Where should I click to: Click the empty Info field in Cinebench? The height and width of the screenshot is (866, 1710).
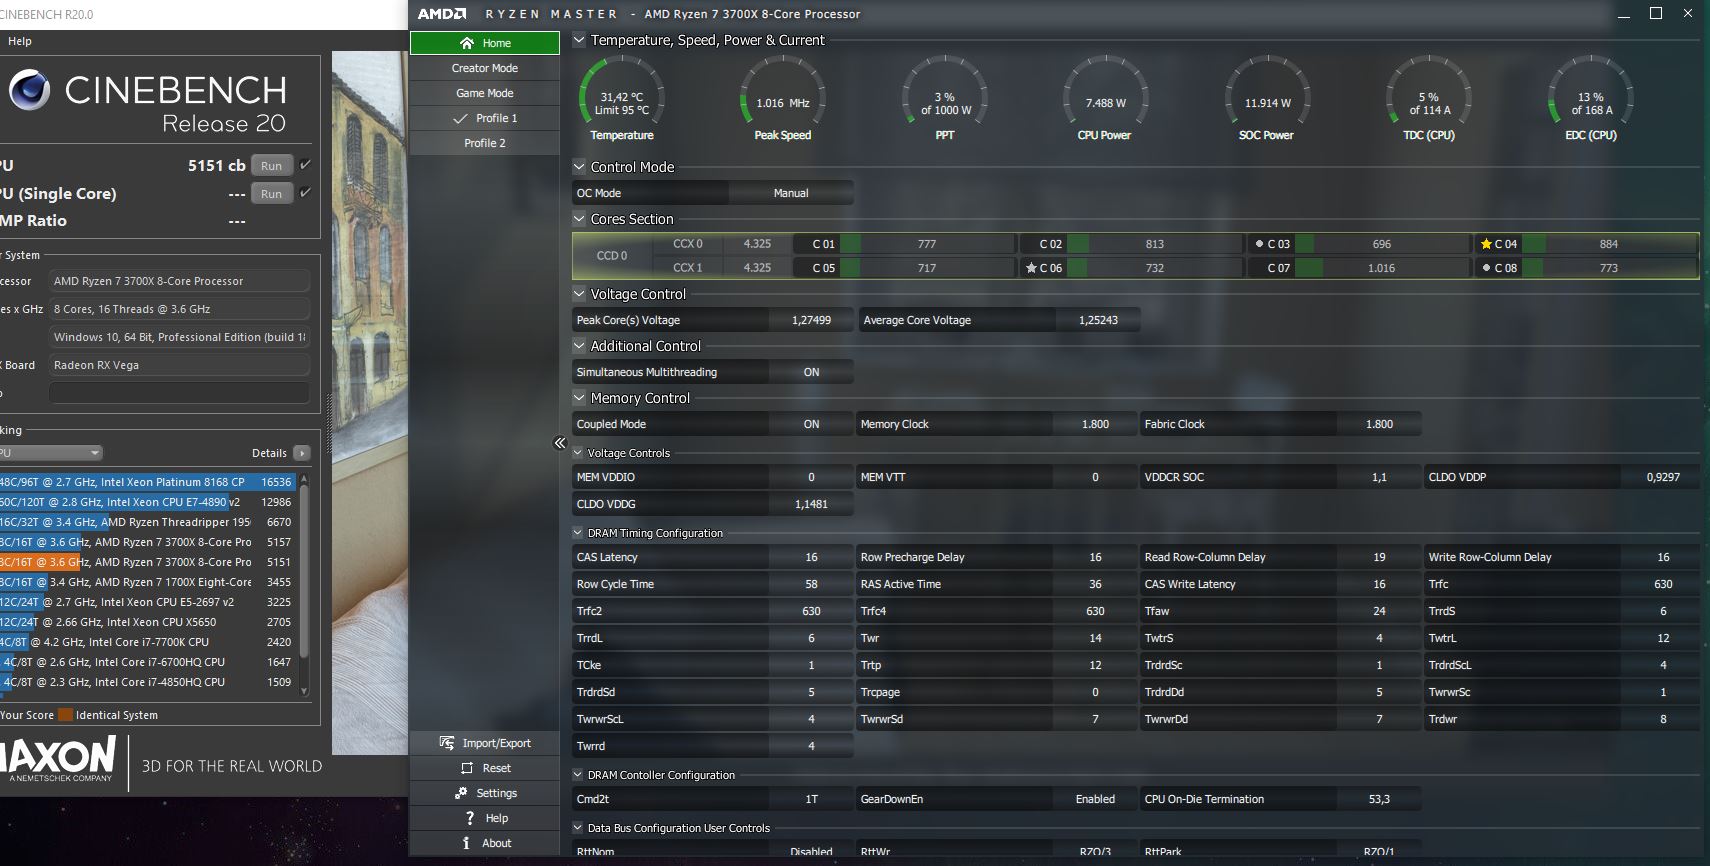(x=179, y=393)
